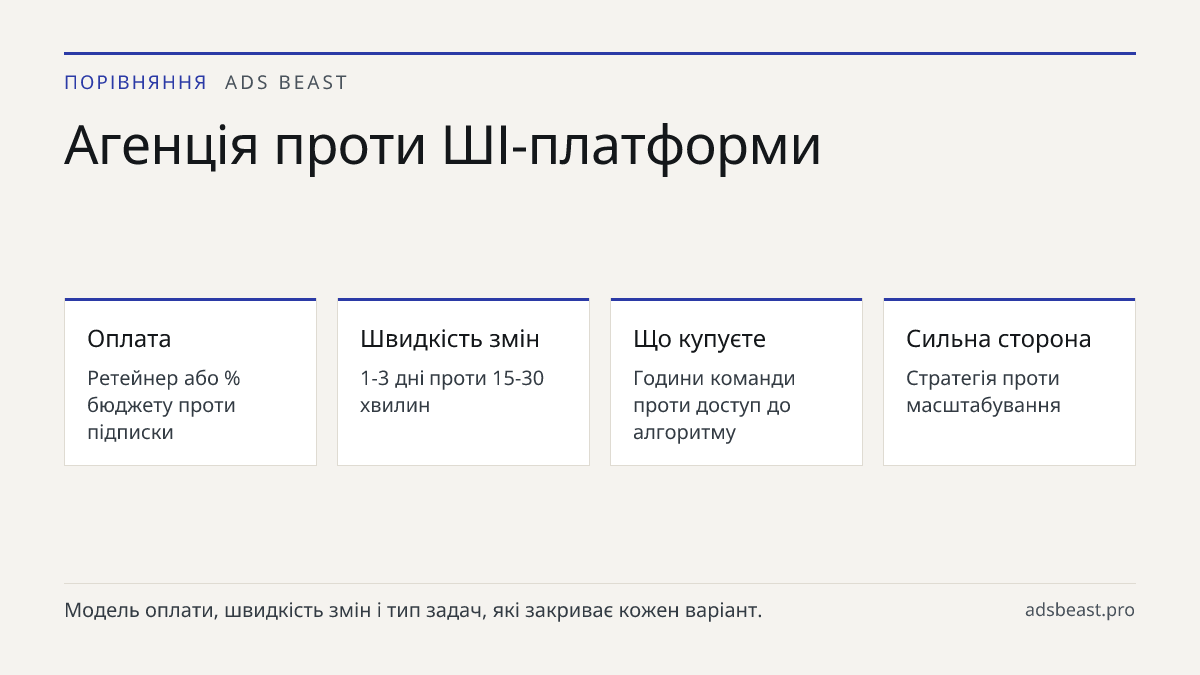Click text Ретейнер або % бюджету проти підписки

[x=164, y=405]
